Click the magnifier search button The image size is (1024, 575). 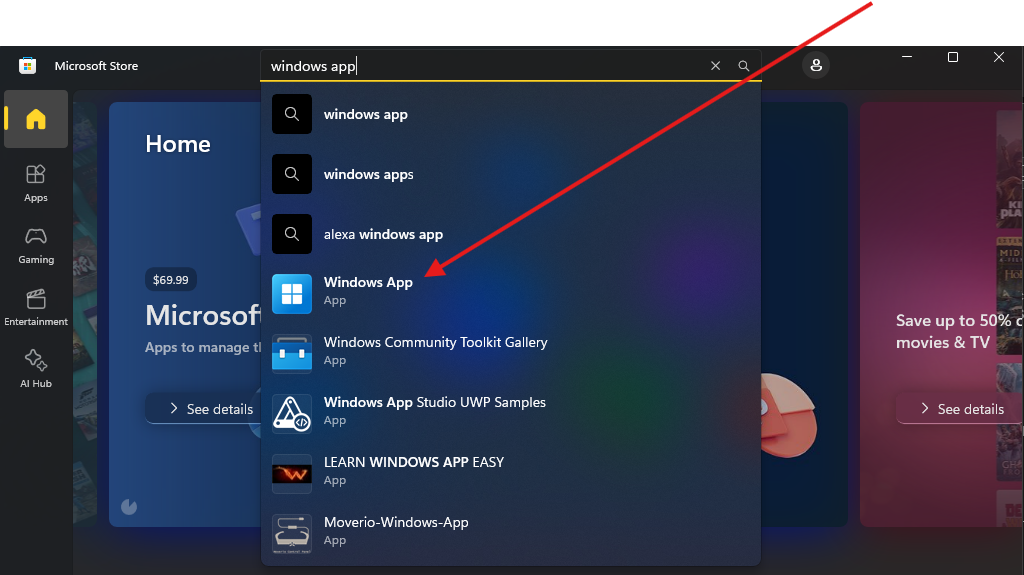pyautogui.click(x=744, y=66)
